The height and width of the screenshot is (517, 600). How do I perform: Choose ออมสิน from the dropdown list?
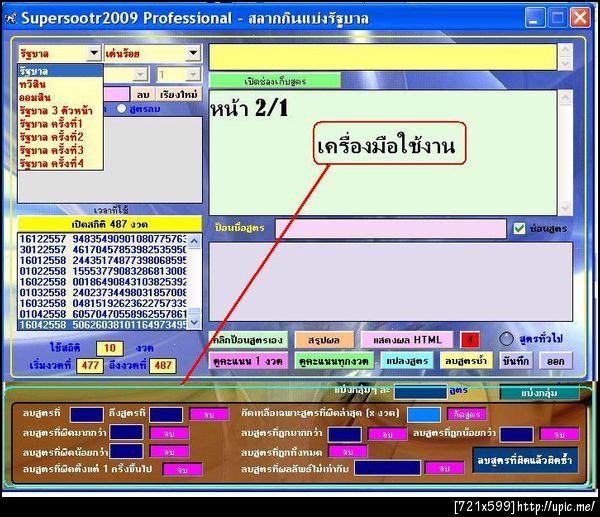(x=60, y=97)
